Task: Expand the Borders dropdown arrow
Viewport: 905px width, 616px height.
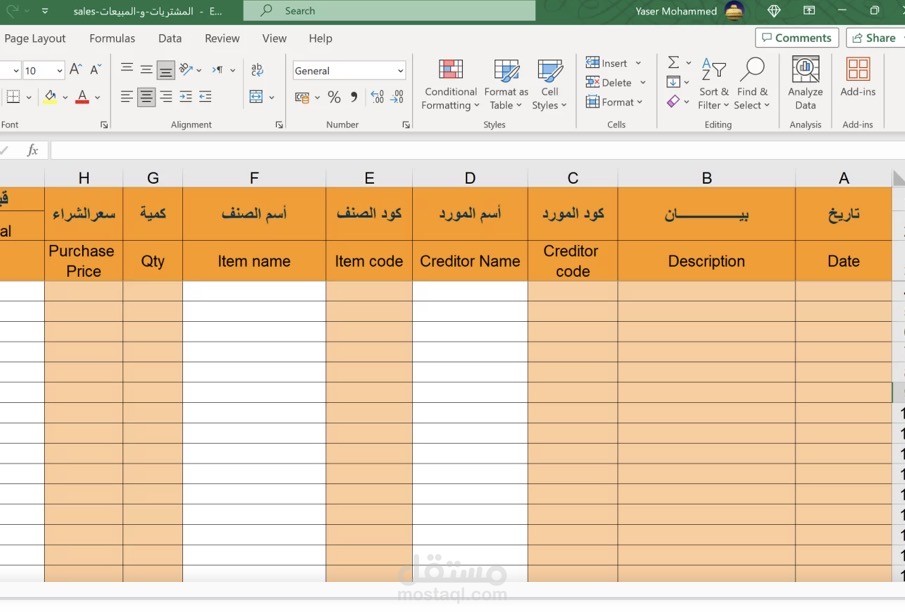Action: click(x=29, y=97)
